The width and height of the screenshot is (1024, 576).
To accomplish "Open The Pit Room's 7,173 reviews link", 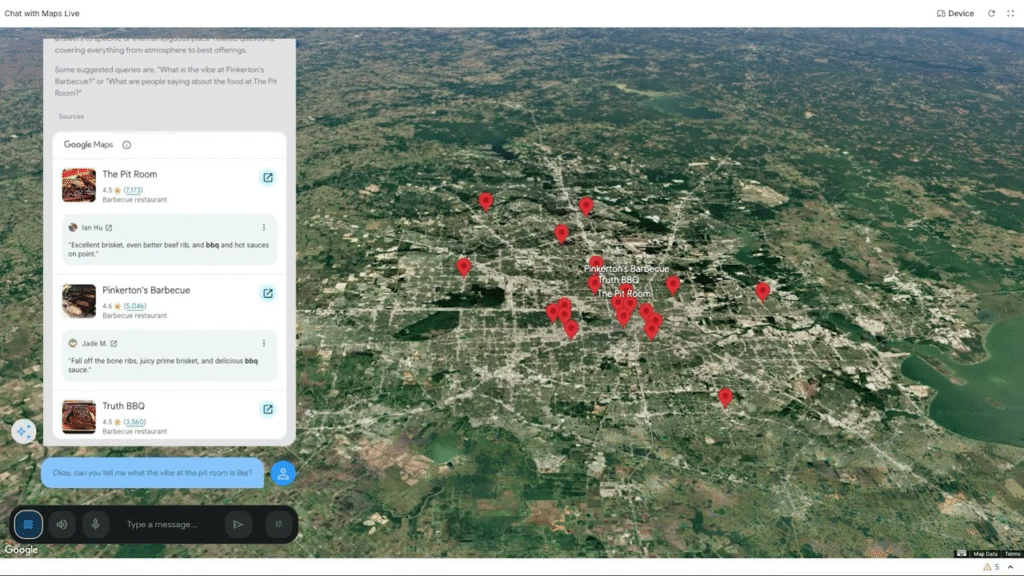I will (x=133, y=190).
